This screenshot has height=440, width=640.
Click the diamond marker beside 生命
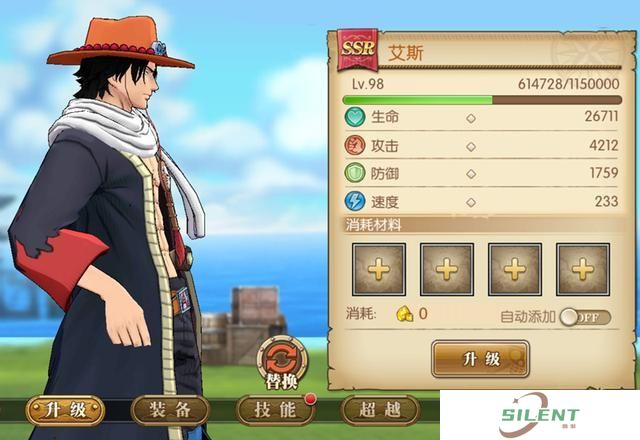tap(471, 118)
